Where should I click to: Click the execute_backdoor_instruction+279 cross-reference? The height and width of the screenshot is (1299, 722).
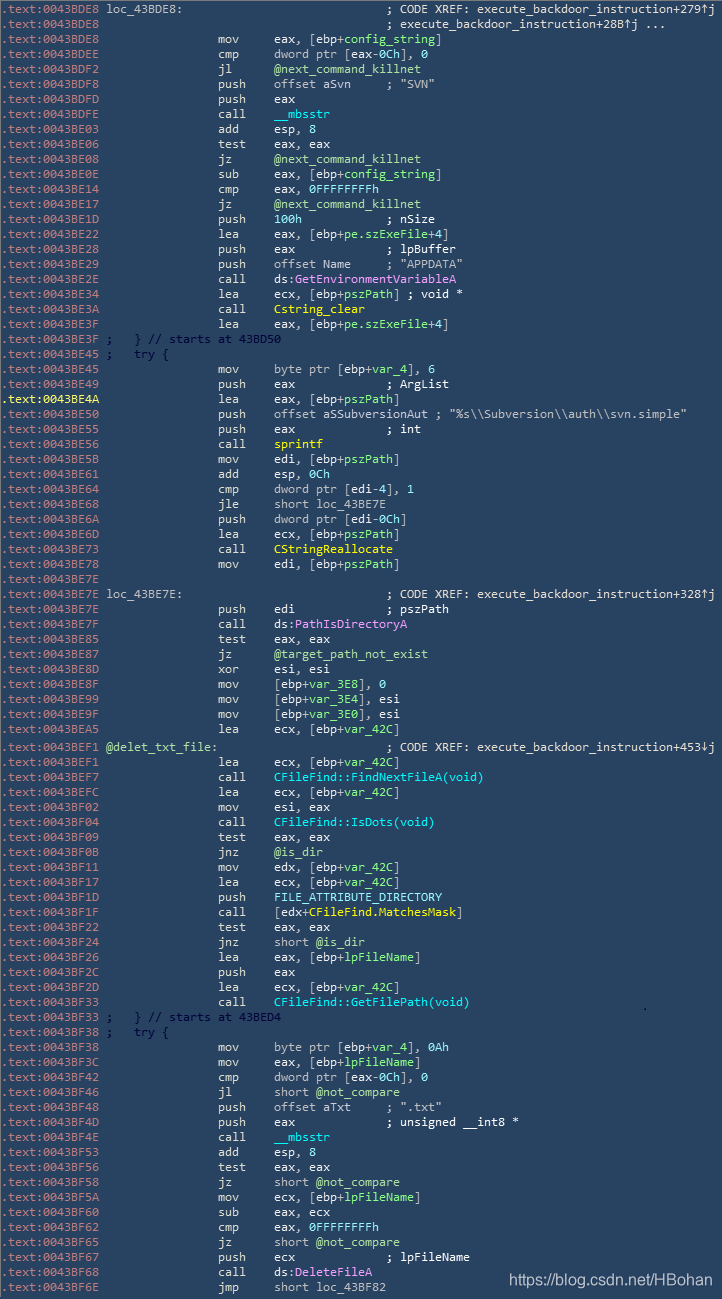[x=596, y=9]
